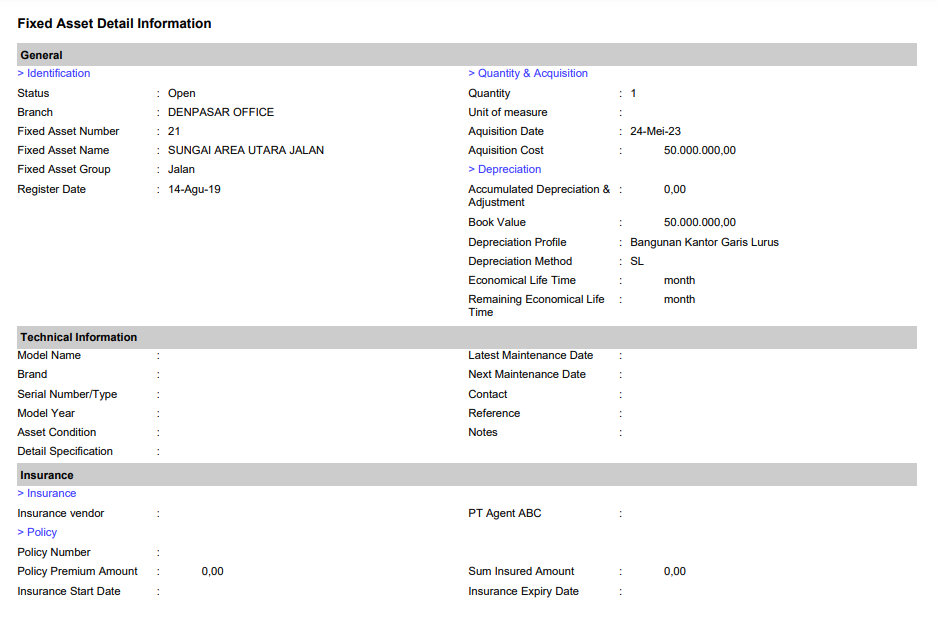Select the Register Date 14-Agu-19

pyautogui.click(x=194, y=189)
